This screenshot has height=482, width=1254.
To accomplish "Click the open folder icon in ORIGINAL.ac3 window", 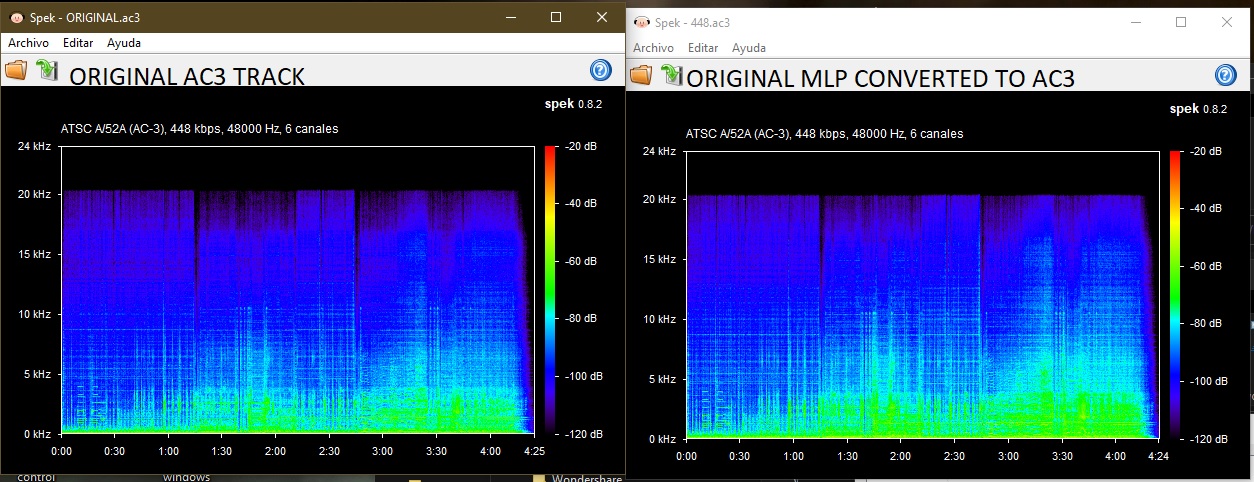I will tap(16, 70).
